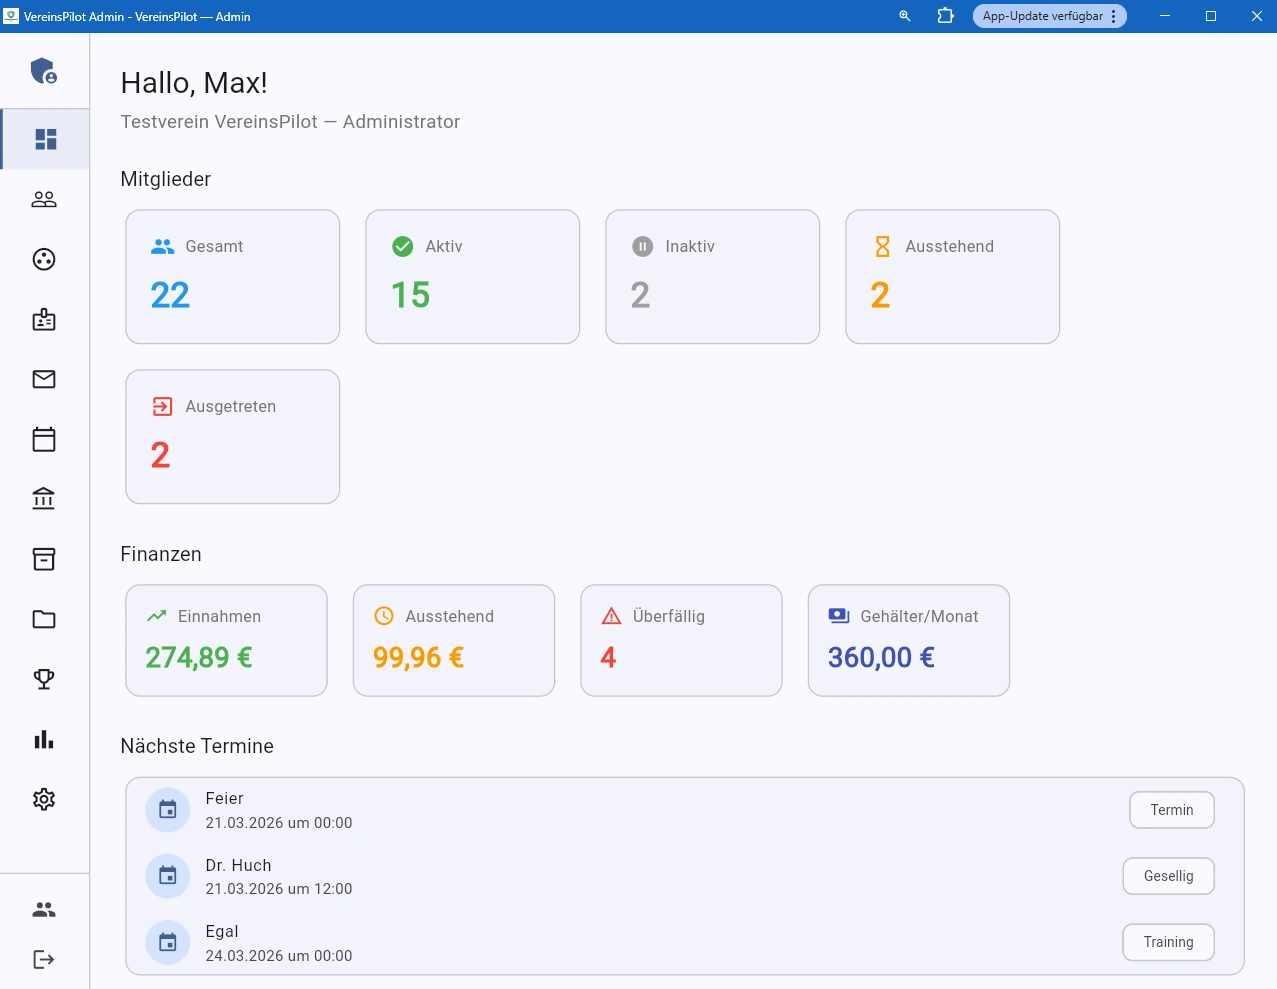This screenshot has height=989, width=1277.
Task: Open statistics via the bar chart icon
Action: (43, 739)
